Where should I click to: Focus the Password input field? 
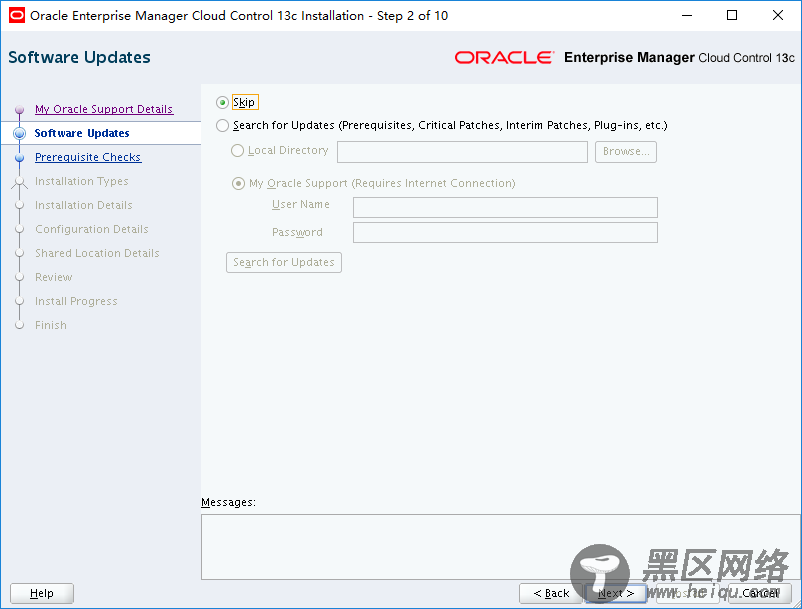coord(505,232)
